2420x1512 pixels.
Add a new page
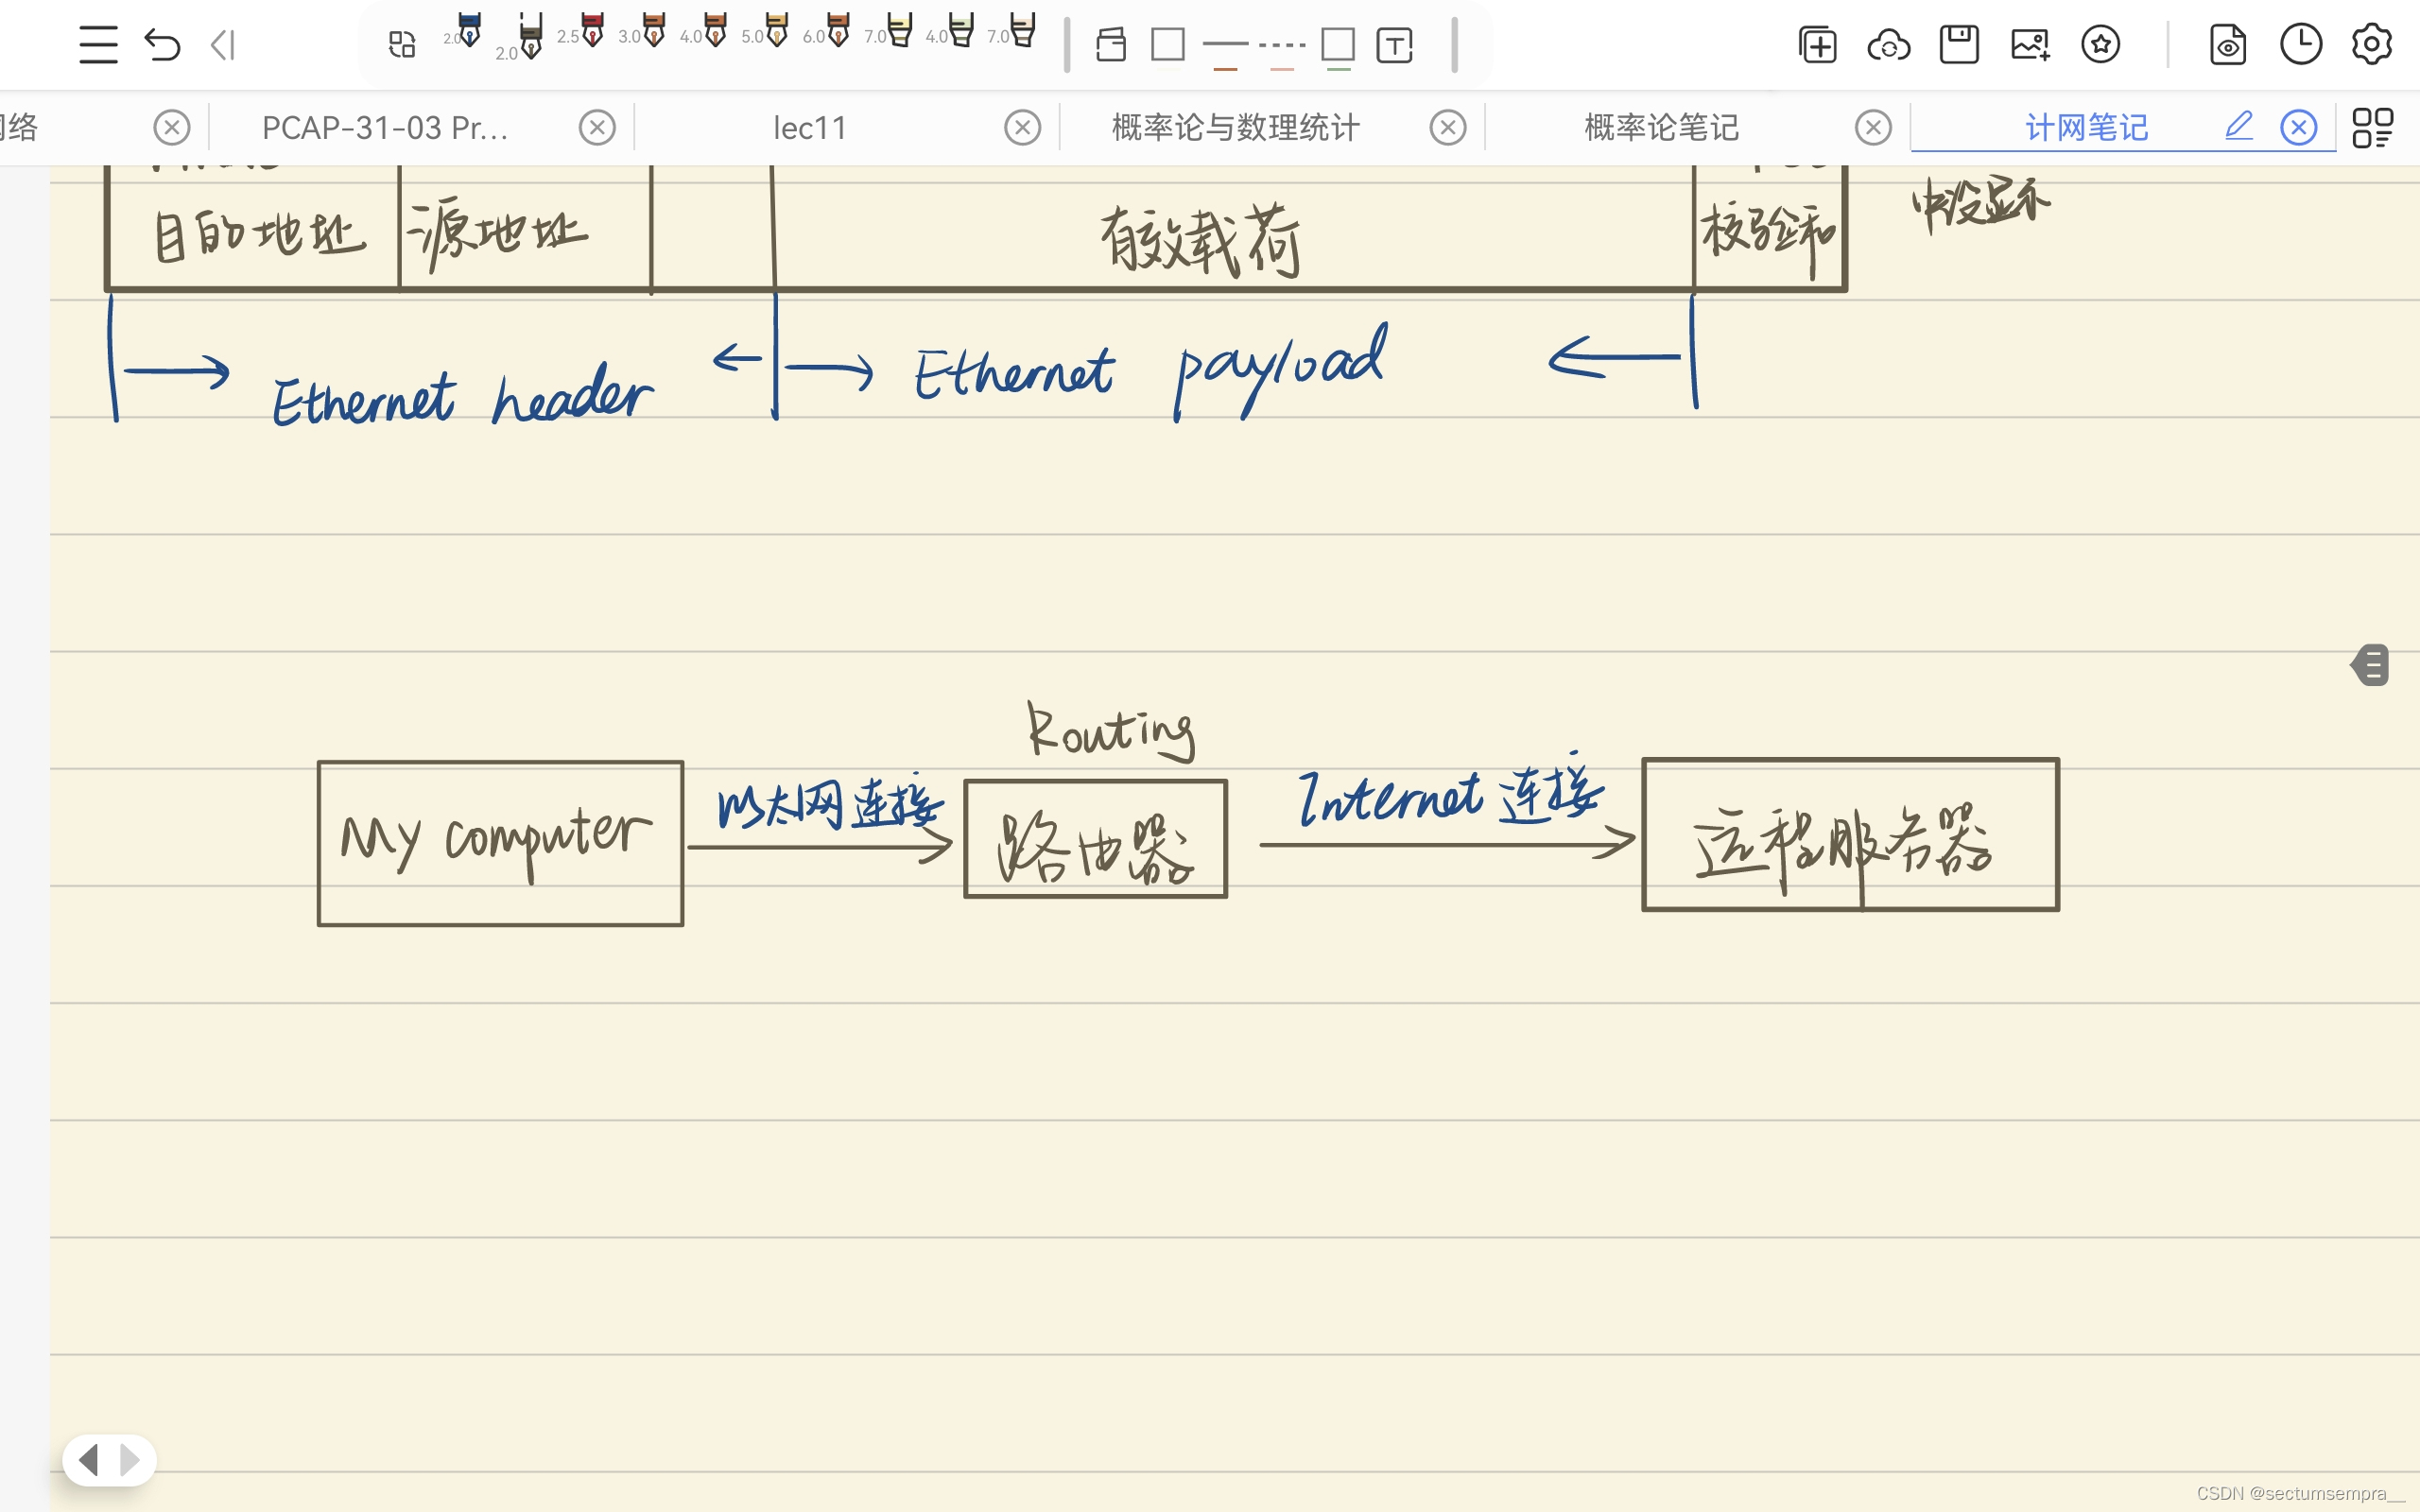[x=1817, y=45]
